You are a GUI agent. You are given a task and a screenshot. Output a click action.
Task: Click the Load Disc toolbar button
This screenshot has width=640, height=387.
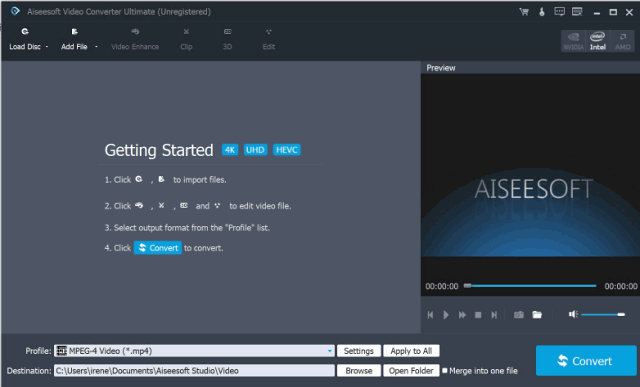click(25, 39)
